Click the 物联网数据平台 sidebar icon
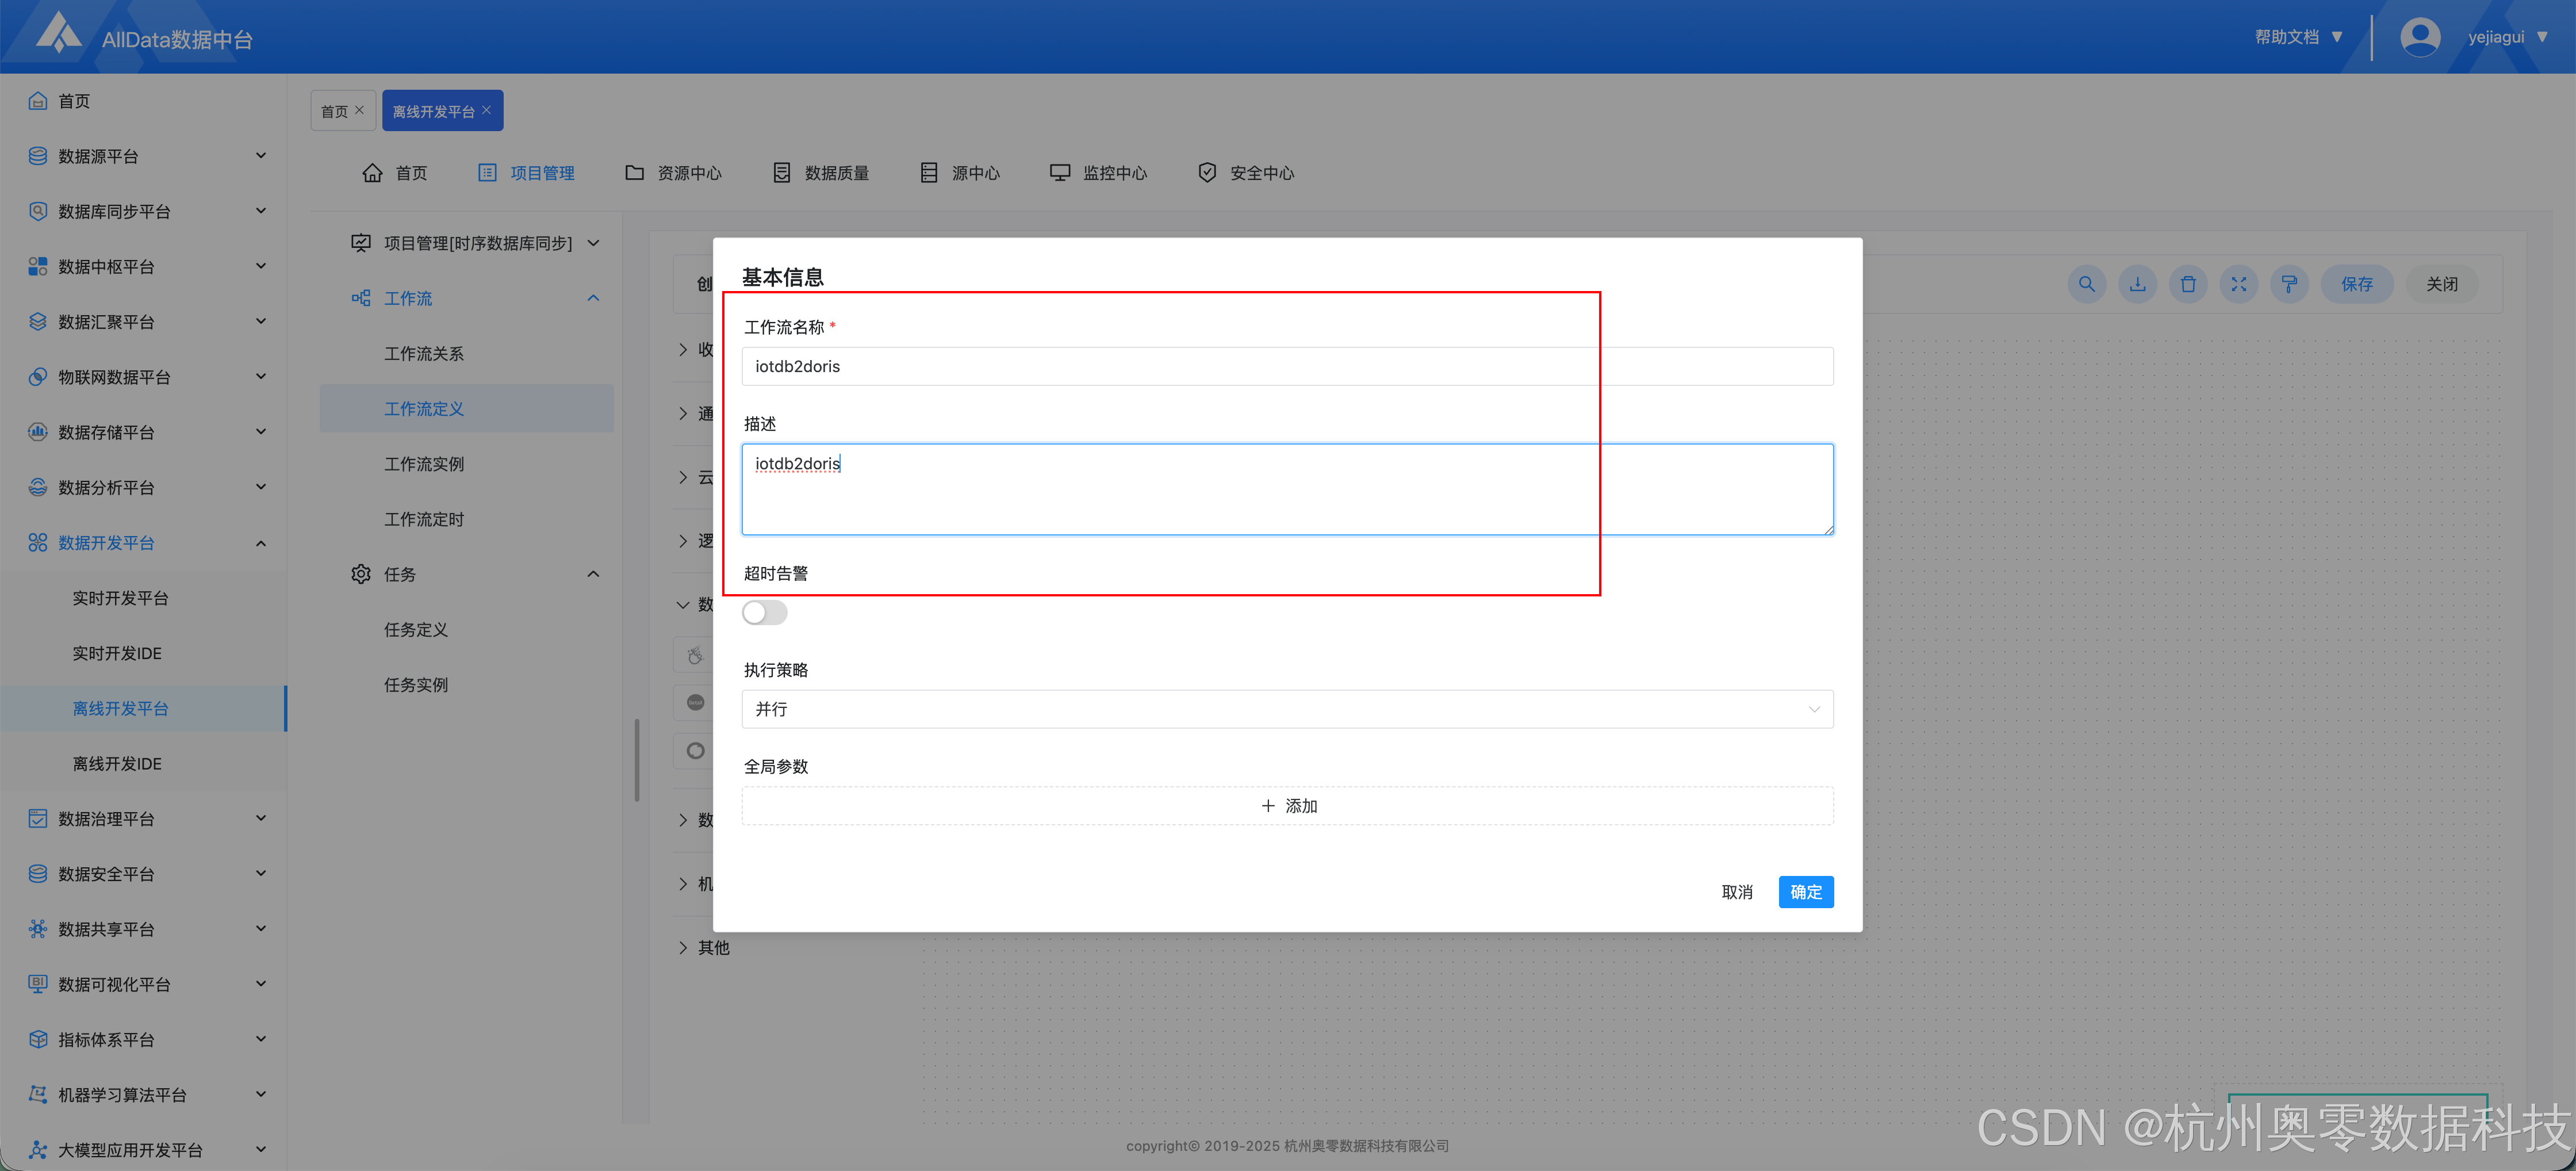 tap(38, 377)
